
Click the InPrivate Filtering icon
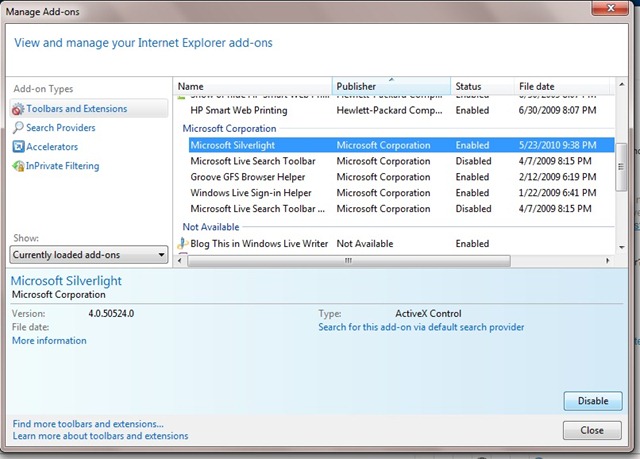pyautogui.click(x=18, y=166)
